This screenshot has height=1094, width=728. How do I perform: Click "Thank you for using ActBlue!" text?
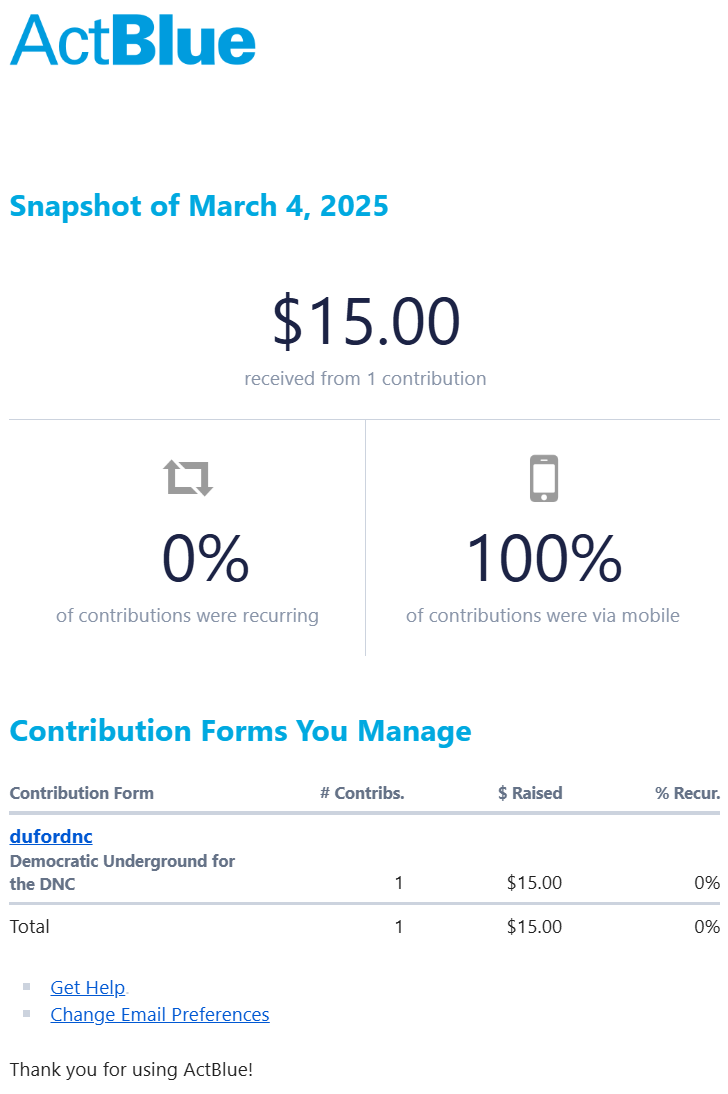pos(131,1069)
